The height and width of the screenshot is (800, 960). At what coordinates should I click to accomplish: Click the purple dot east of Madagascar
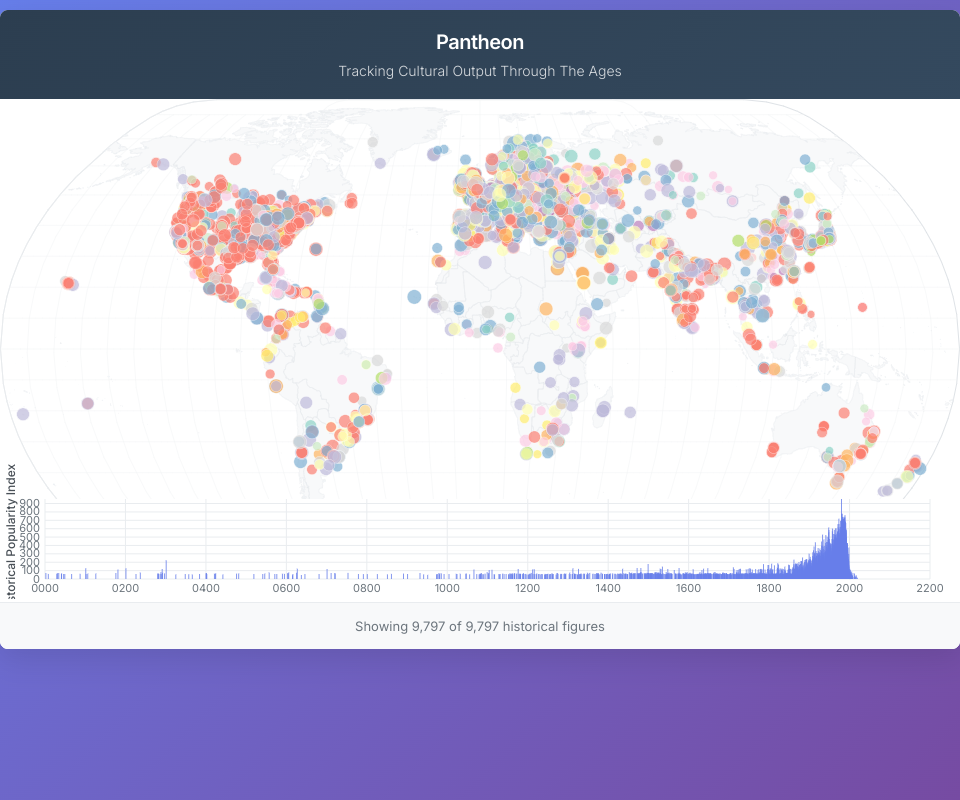coord(630,411)
